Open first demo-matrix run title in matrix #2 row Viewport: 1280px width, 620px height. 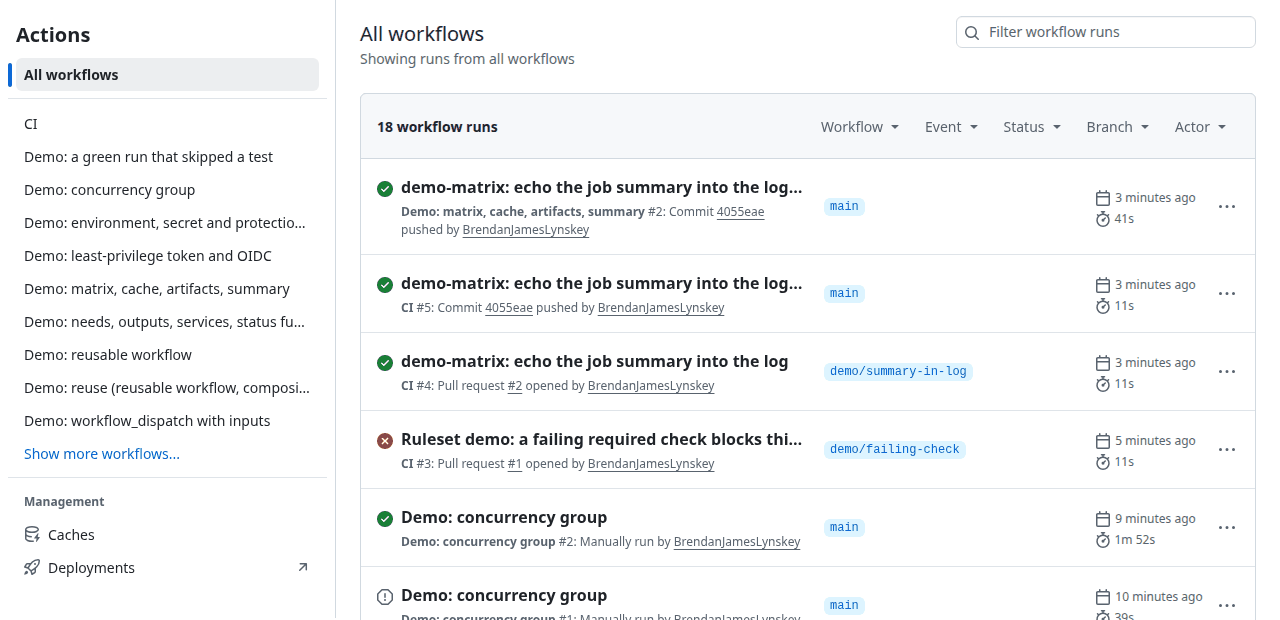coord(601,188)
